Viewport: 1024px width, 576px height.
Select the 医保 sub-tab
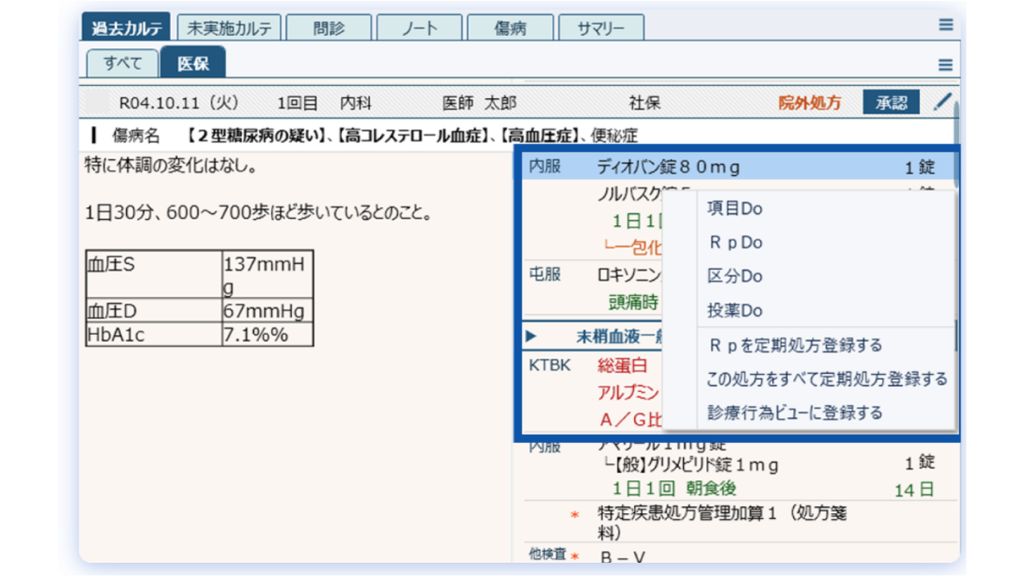click(x=193, y=63)
